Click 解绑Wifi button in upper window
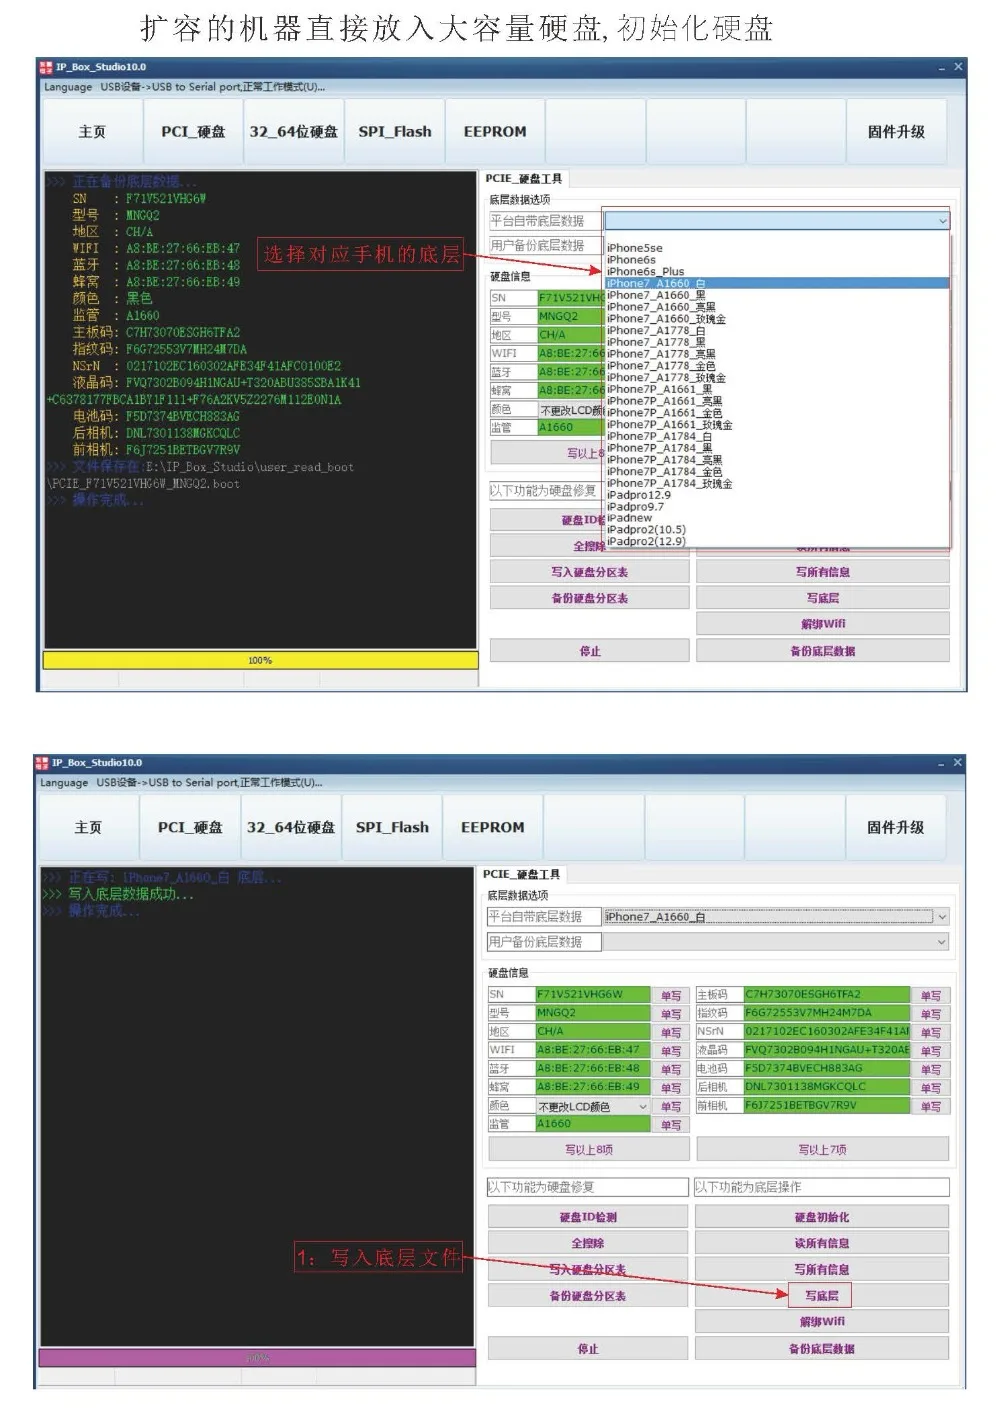 (x=822, y=624)
